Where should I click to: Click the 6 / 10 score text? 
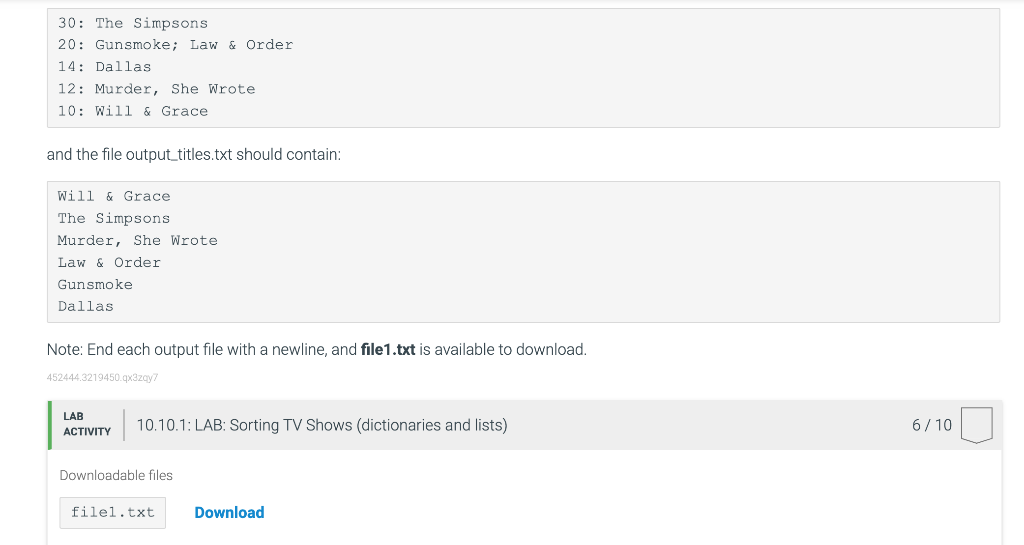point(931,425)
